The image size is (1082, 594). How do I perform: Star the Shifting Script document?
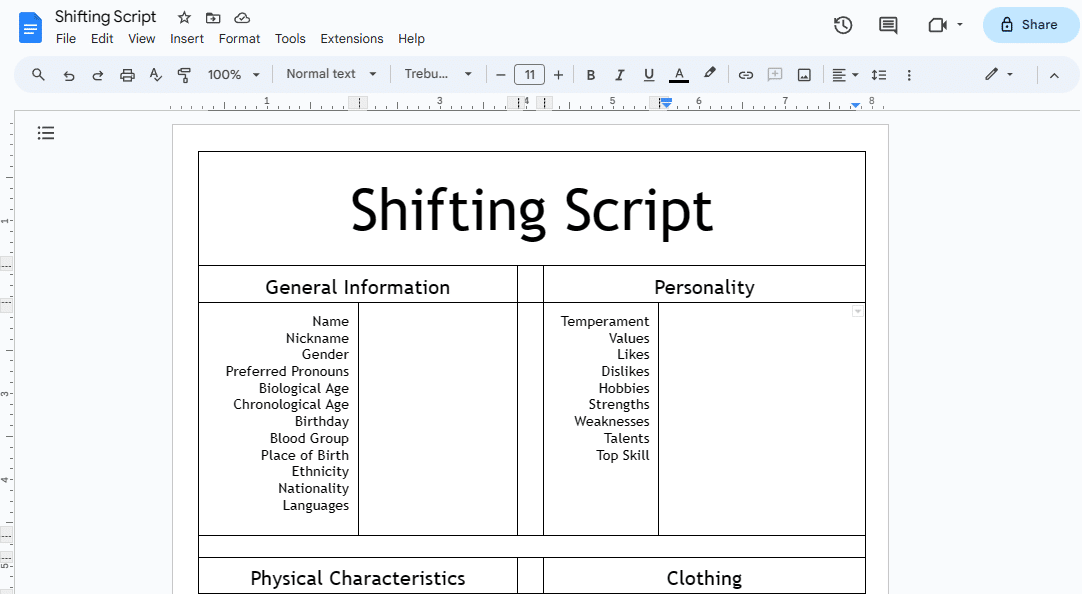[x=184, y=18]
